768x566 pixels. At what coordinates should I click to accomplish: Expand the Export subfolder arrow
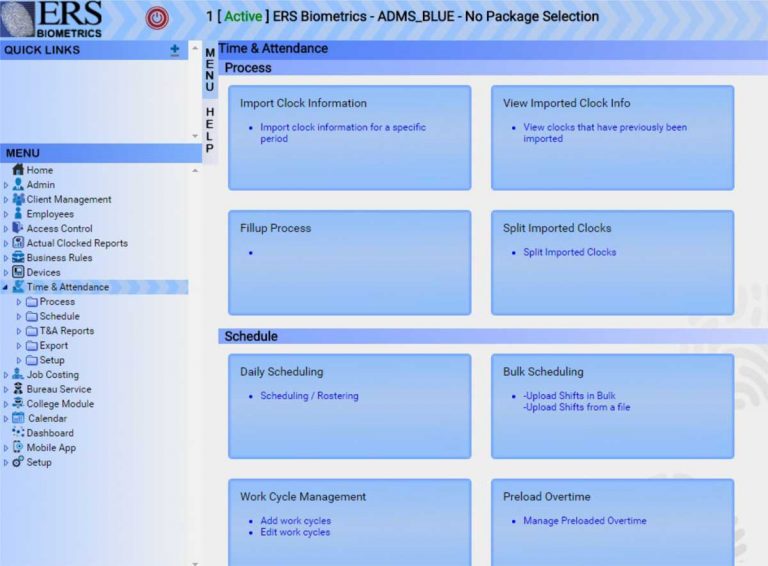(x=19, y=346)
